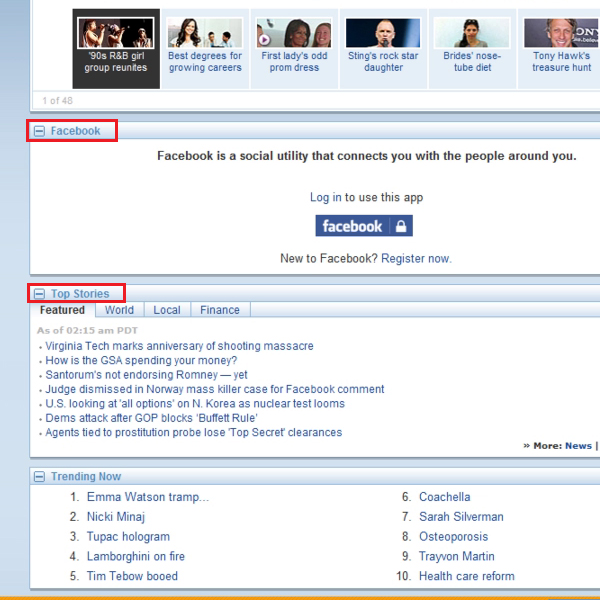
Task: Switch to the Featured tab
Action: coord(62,310)
